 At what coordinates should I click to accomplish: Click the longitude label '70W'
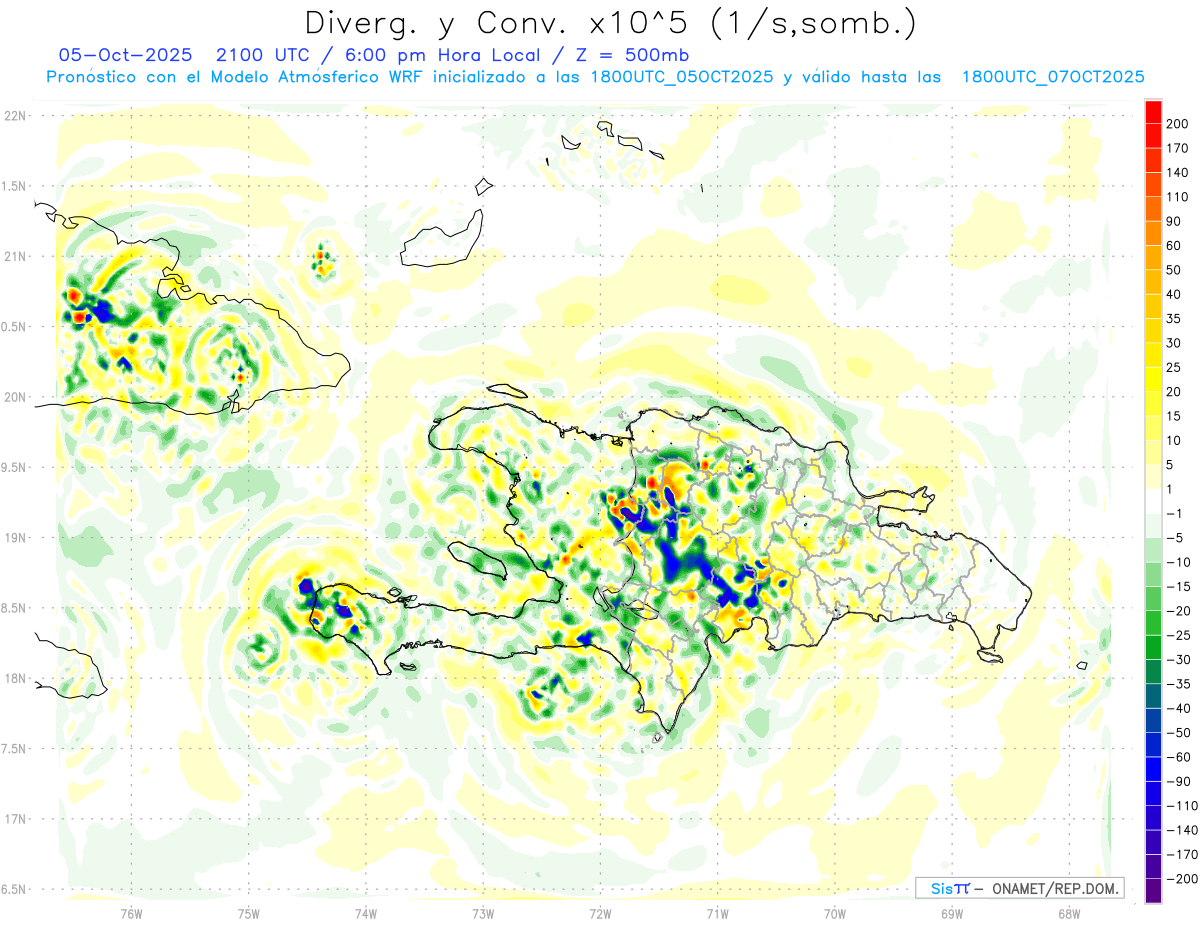click(x=834, y=914)
